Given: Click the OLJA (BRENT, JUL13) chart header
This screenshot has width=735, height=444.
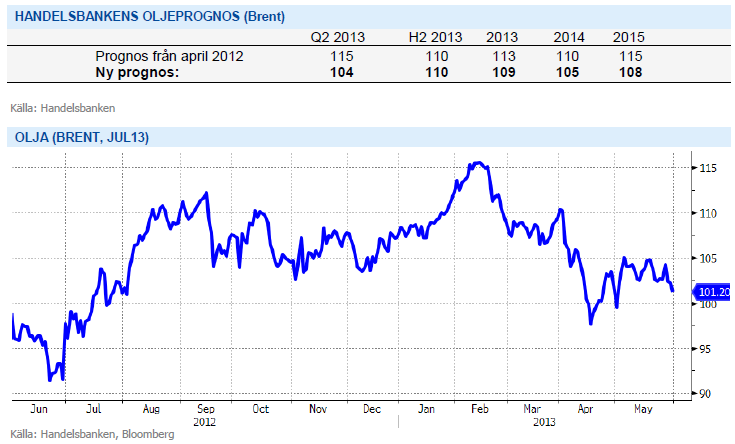Looking at the screenshot, I should 79,137.
